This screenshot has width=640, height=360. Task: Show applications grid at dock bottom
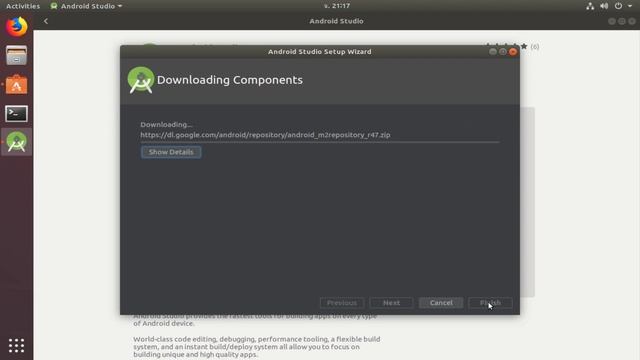pos(16,345)
